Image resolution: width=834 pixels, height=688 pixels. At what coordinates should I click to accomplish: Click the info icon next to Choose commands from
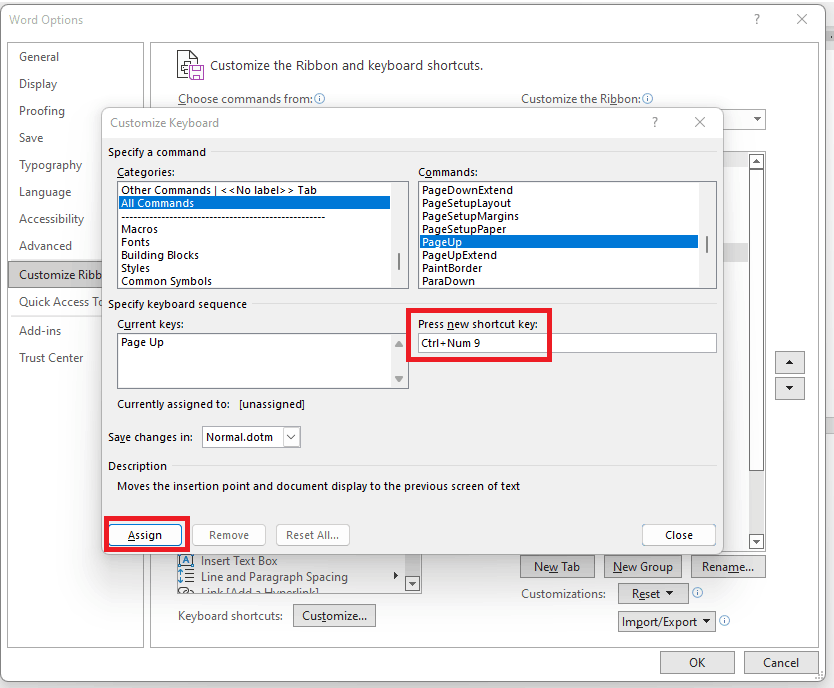[318, 98]
